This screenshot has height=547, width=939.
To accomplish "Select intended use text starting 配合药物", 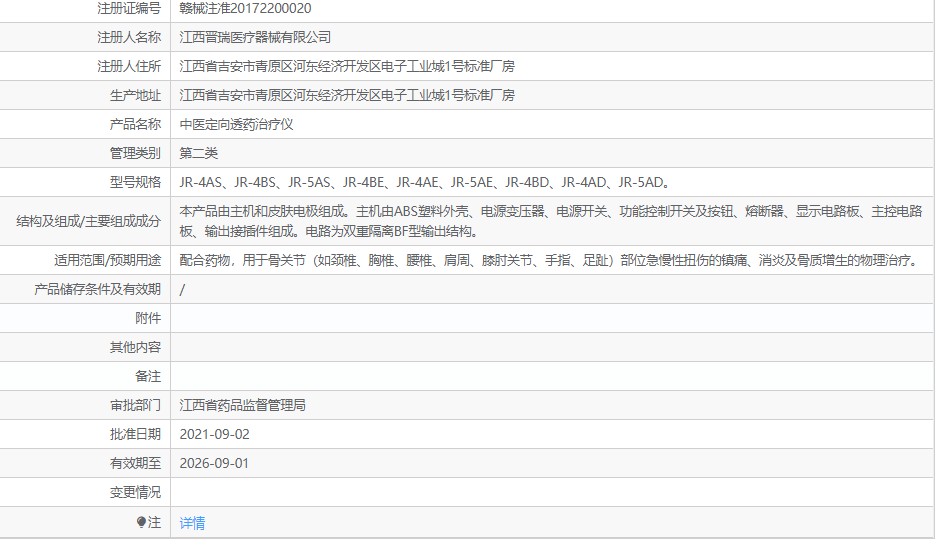I will tap(550, 261).
